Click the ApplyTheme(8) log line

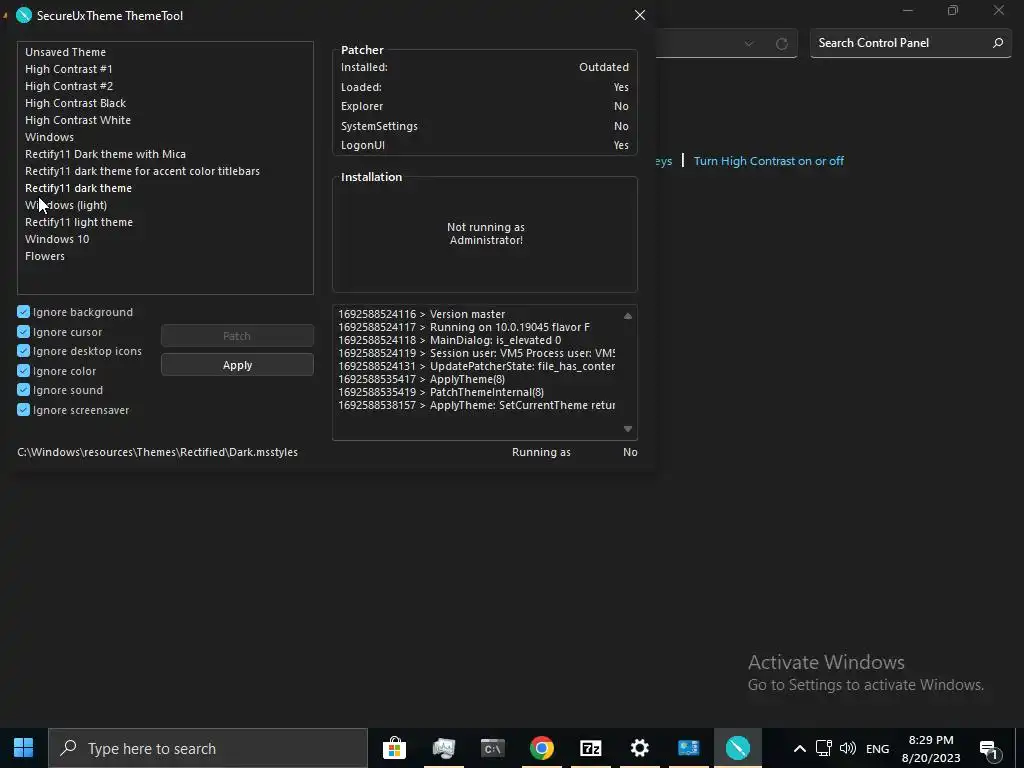coord(421,379)
